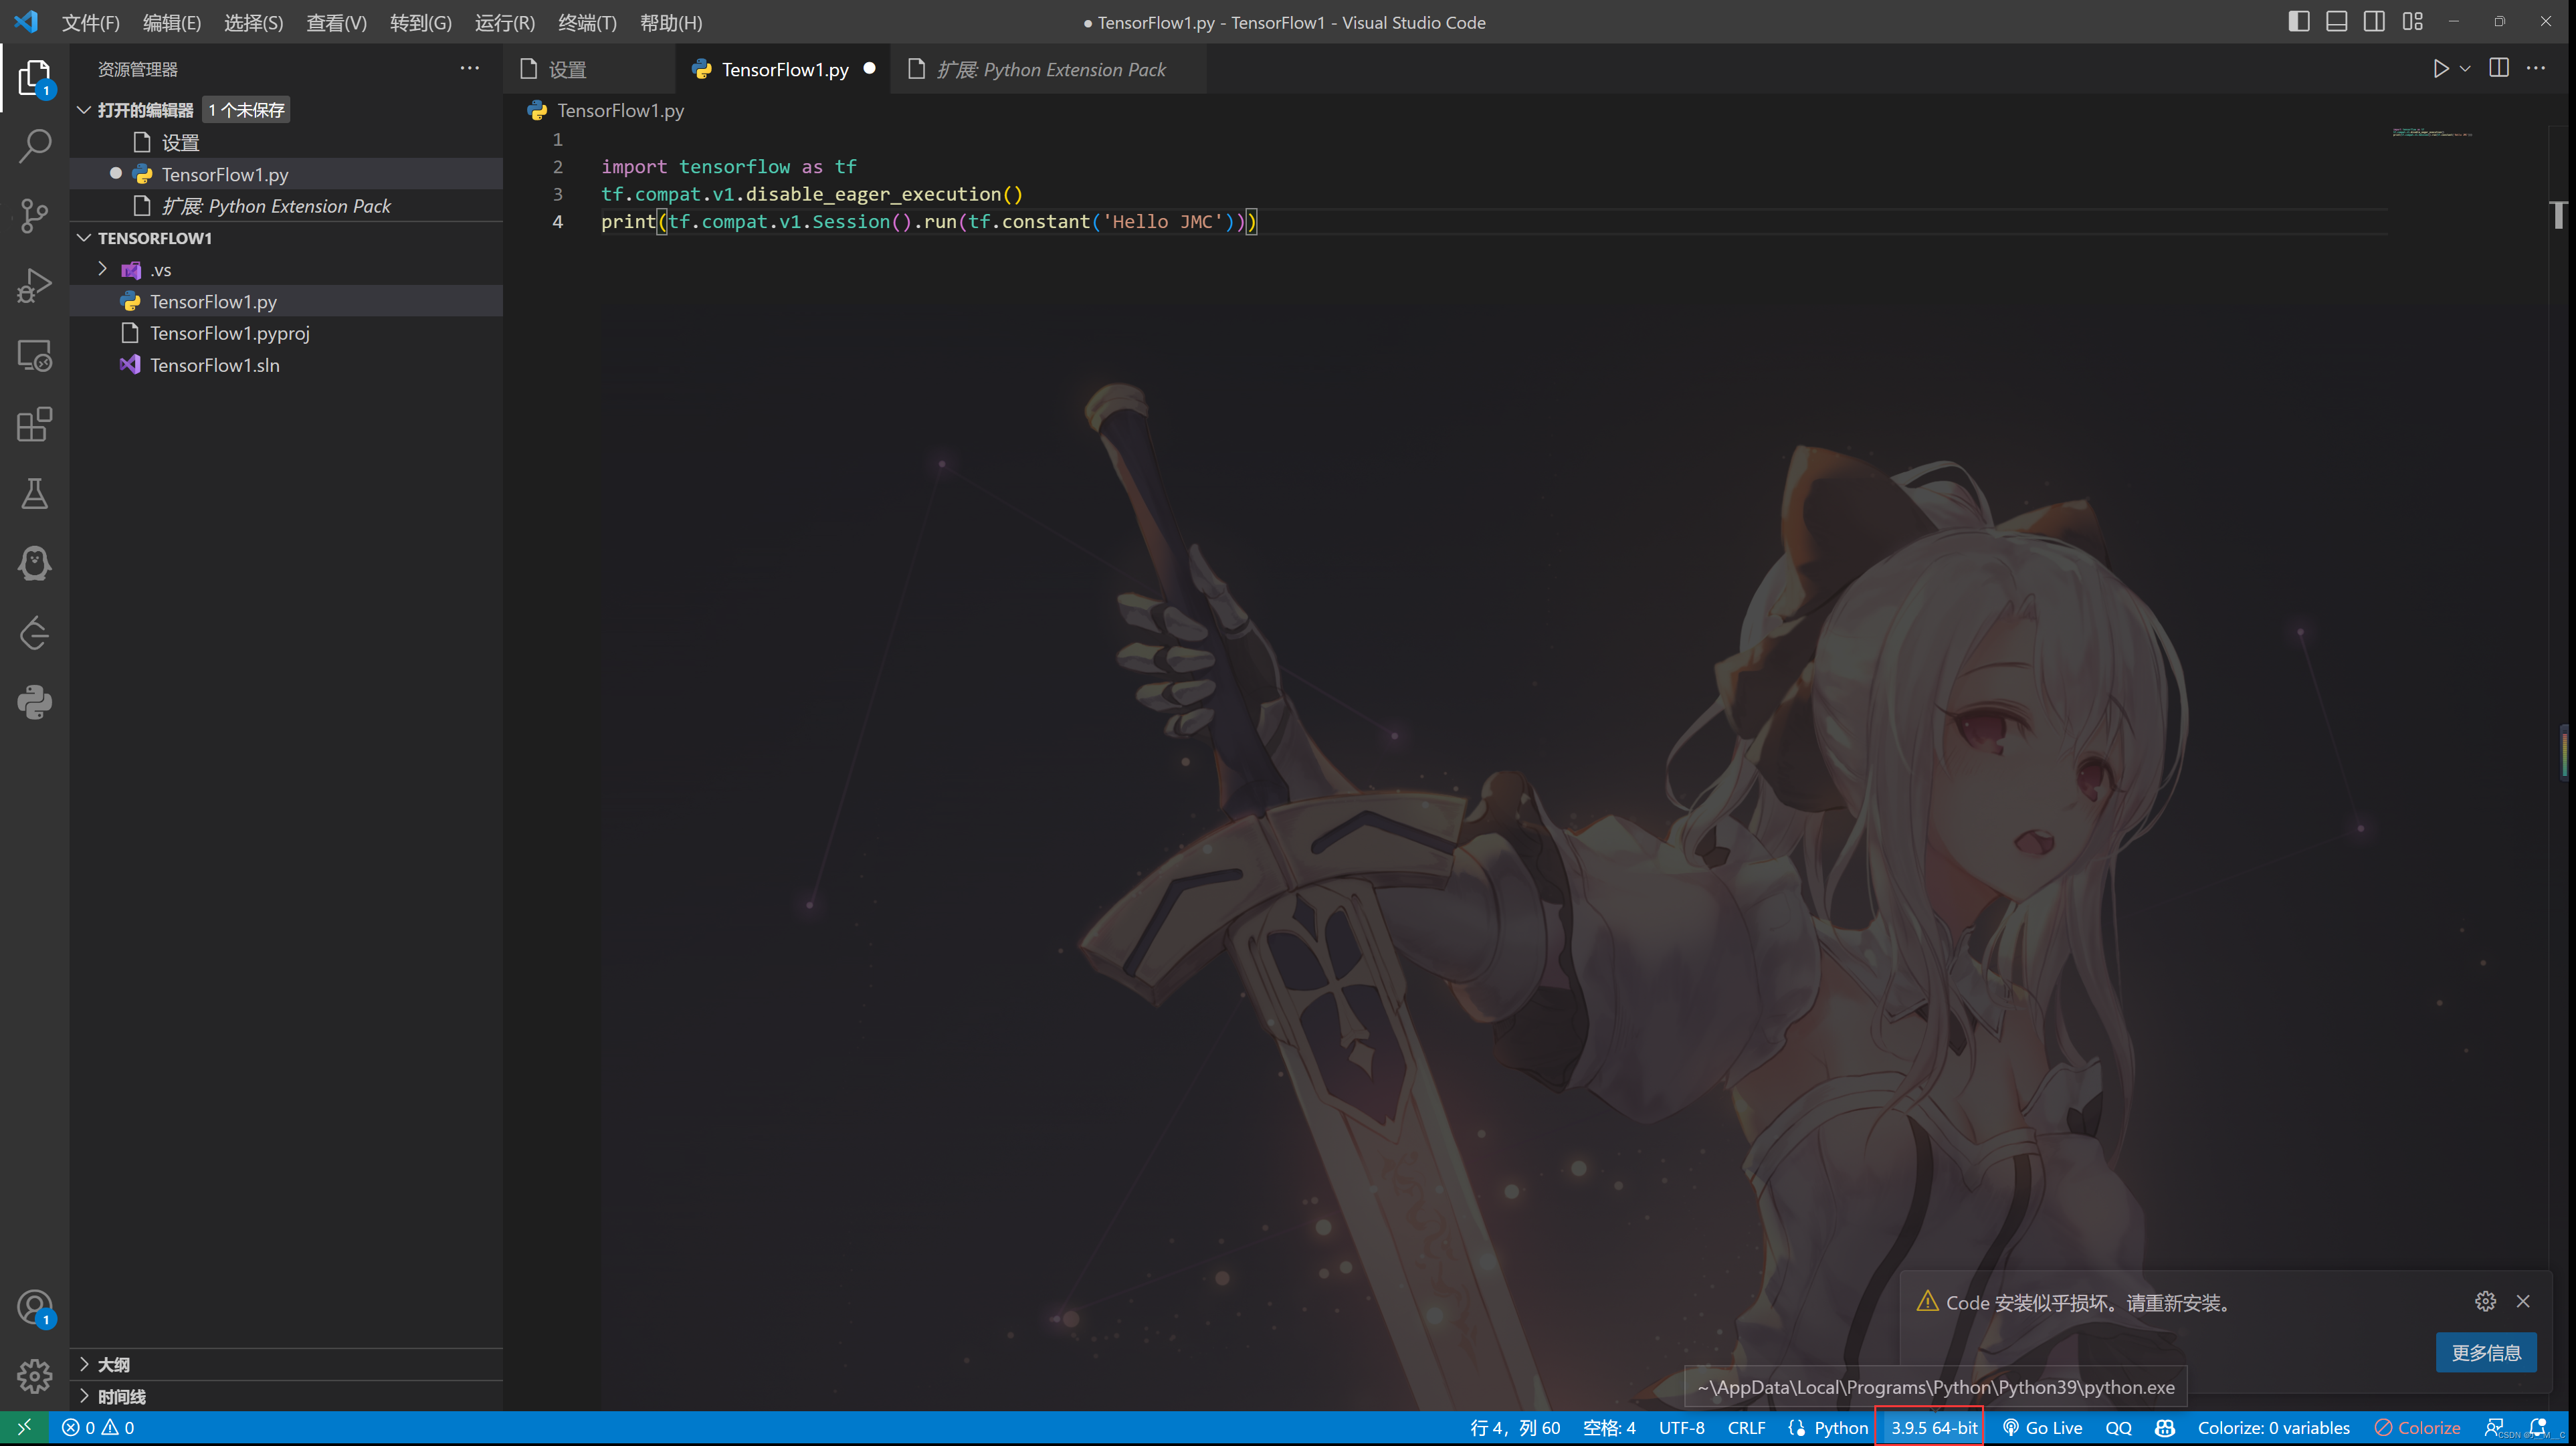Click the 更多信息 button

coord(2485,1352)
